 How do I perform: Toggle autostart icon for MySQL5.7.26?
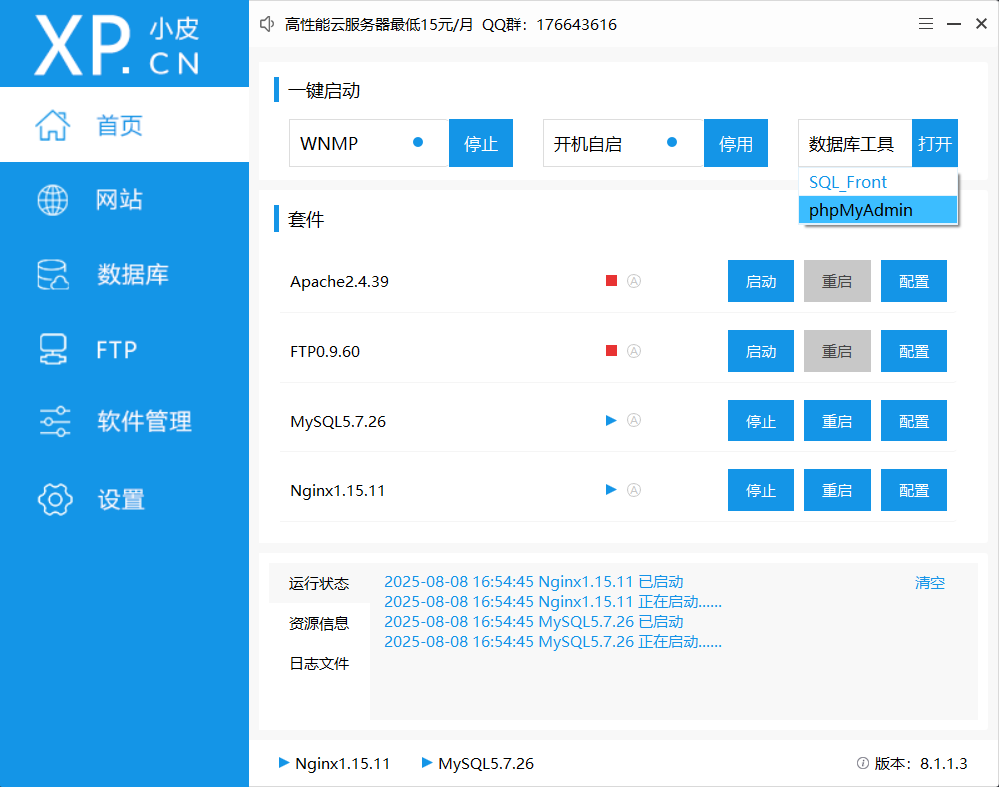(634, 420)
